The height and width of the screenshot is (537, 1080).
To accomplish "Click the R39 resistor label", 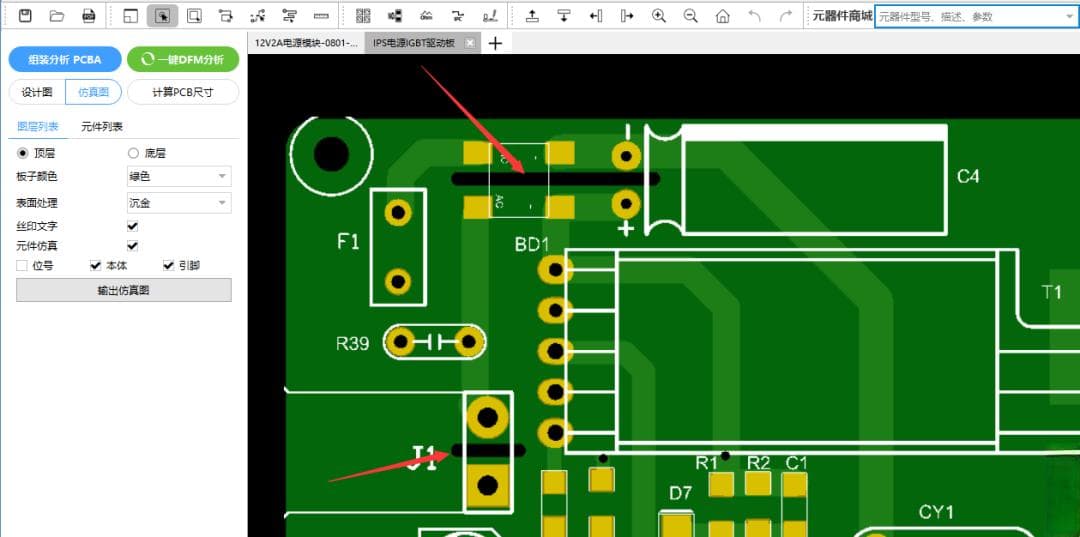I will pos(352,343).
